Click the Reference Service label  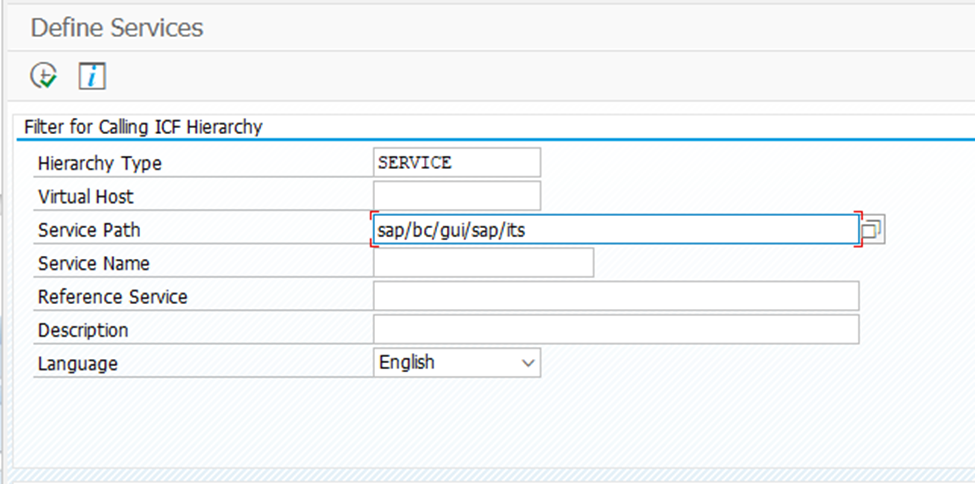tap(112, 297)
